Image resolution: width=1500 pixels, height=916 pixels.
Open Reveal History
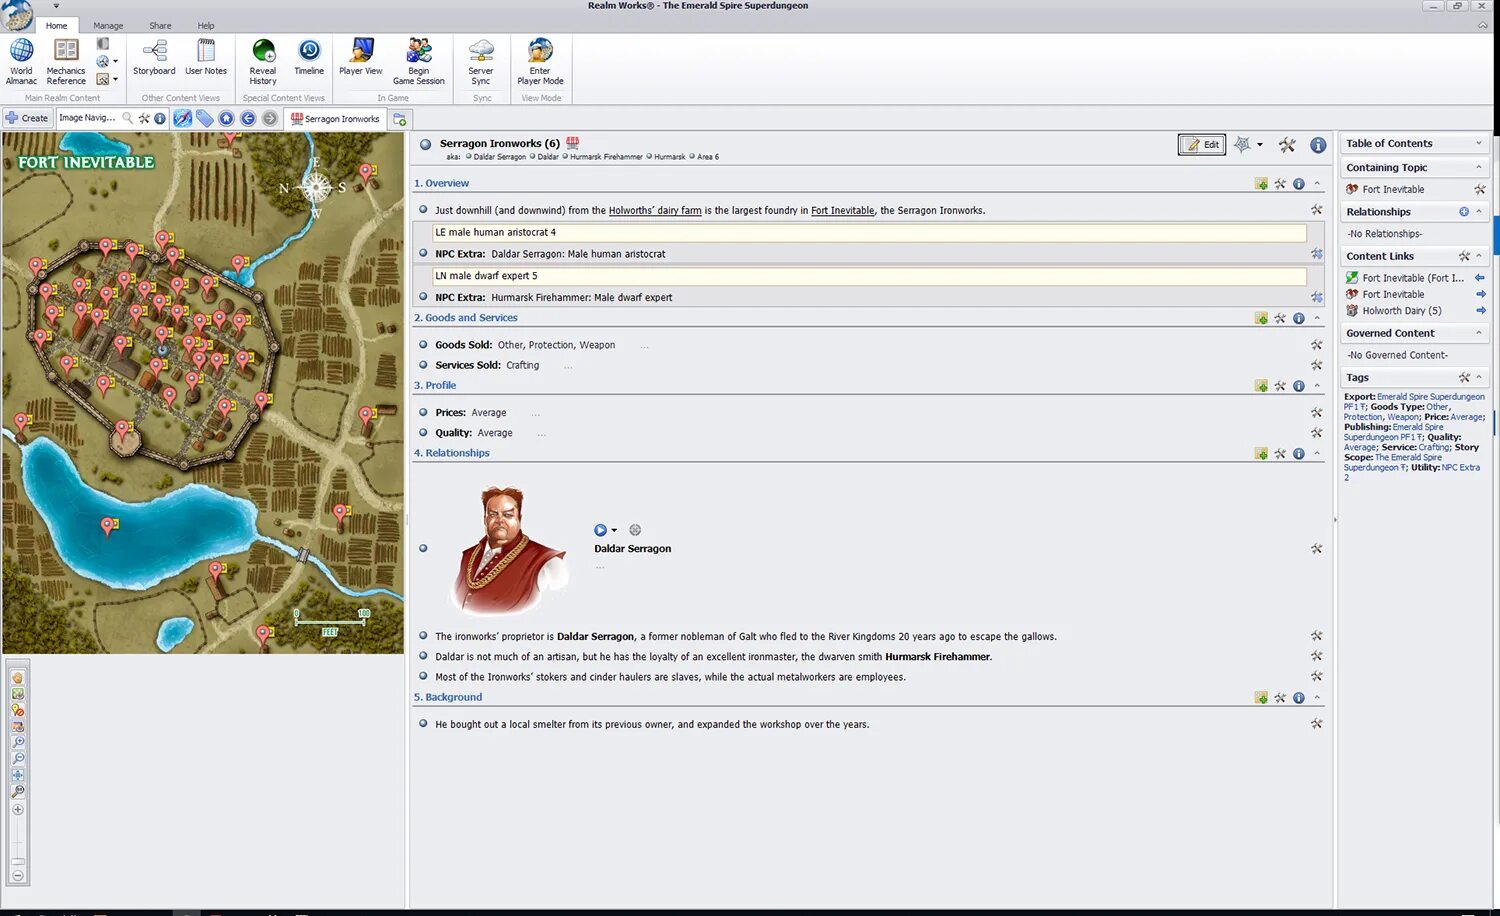click(x=263, y=61)
